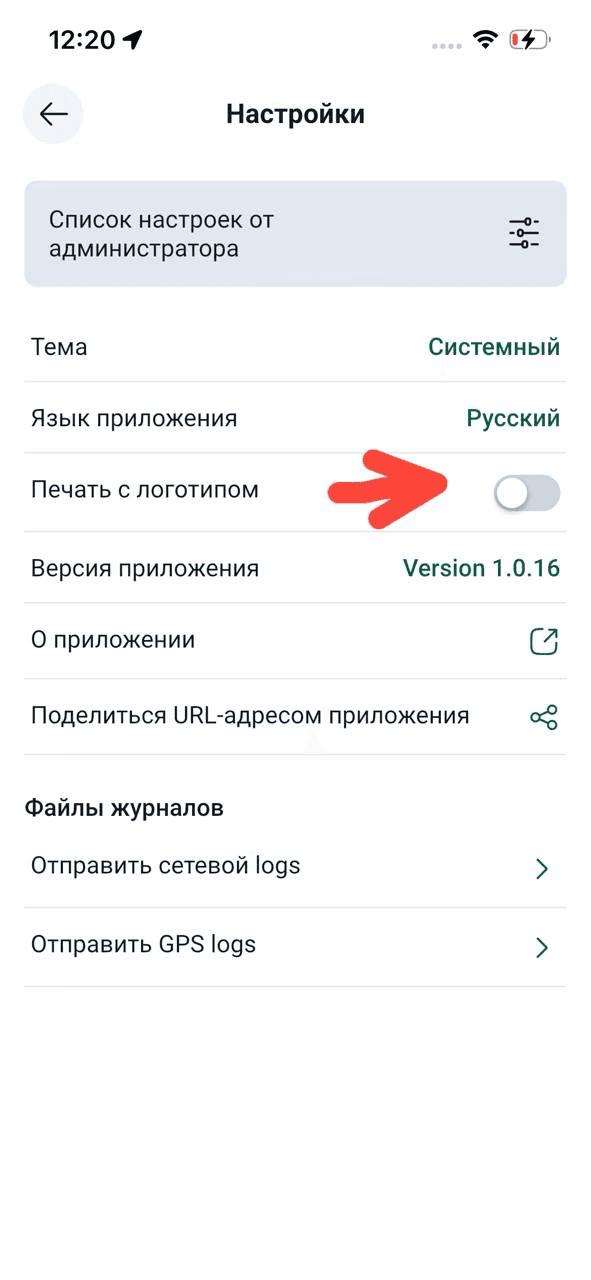Open the external link icon for О приложении

(543, 641)
